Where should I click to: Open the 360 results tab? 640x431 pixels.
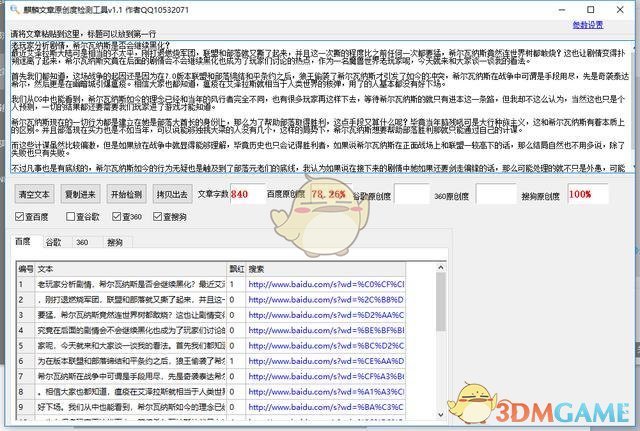(82, 242)
